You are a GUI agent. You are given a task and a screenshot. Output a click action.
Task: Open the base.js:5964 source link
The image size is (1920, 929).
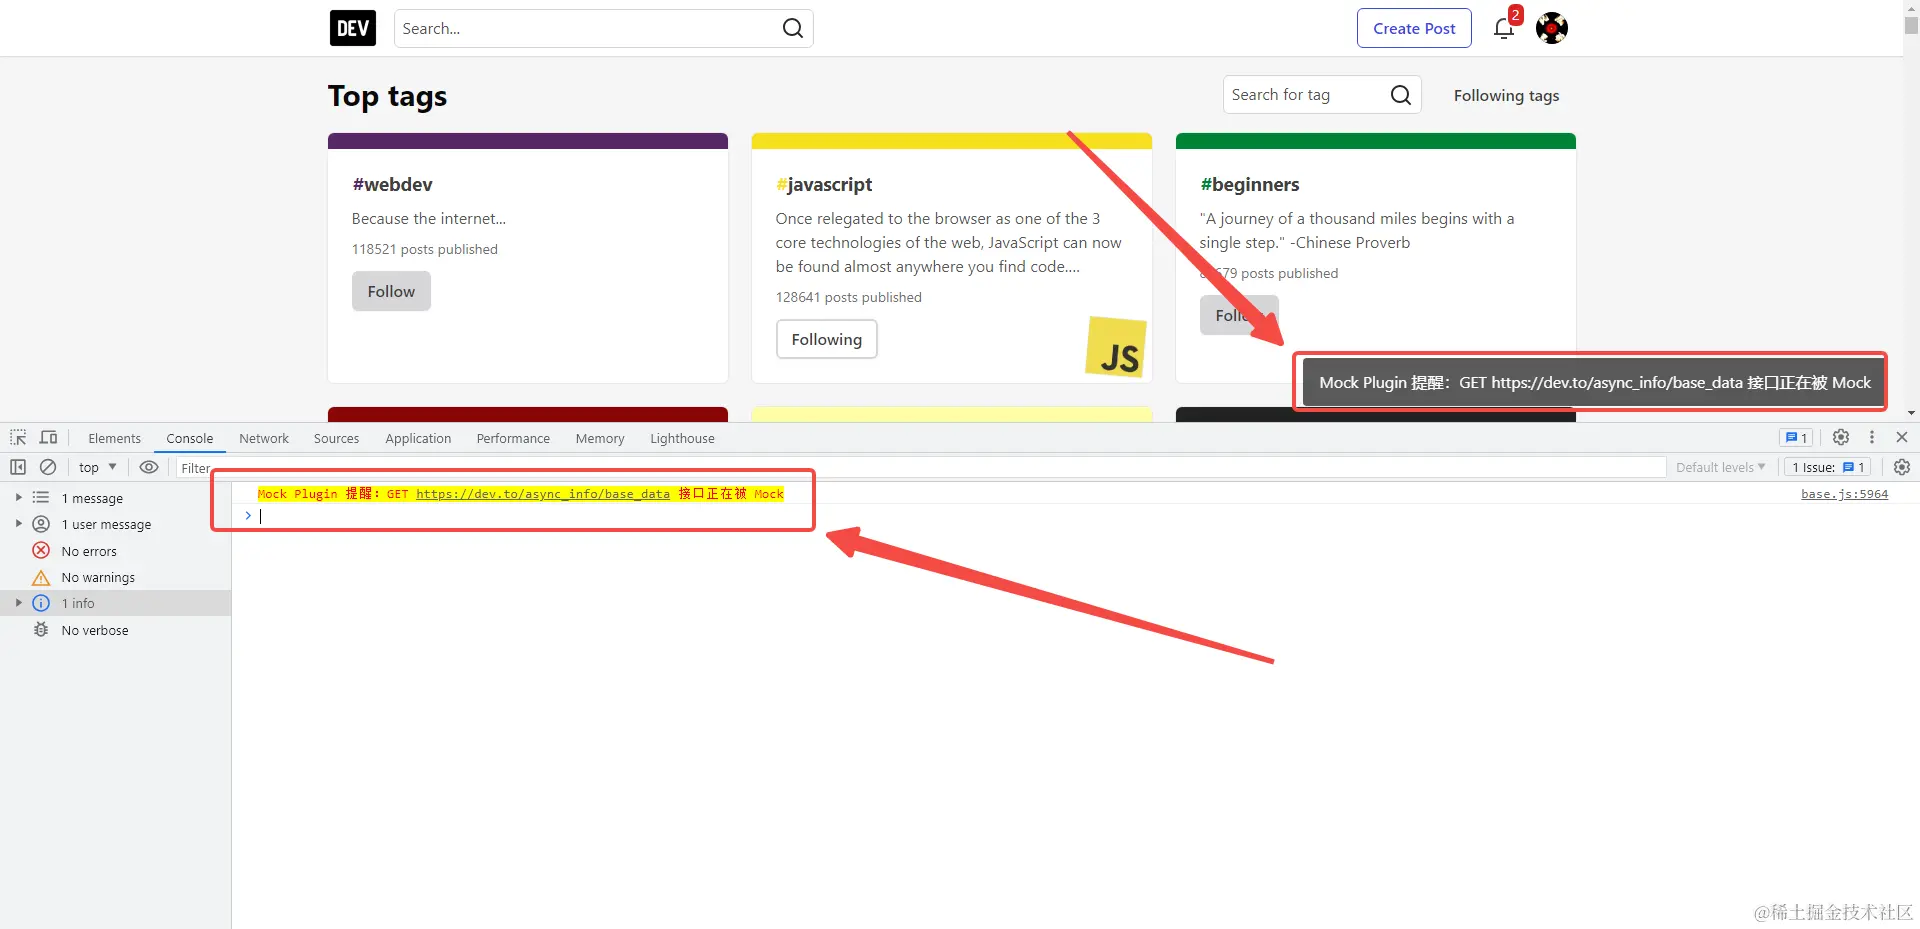pos(1844,494)
